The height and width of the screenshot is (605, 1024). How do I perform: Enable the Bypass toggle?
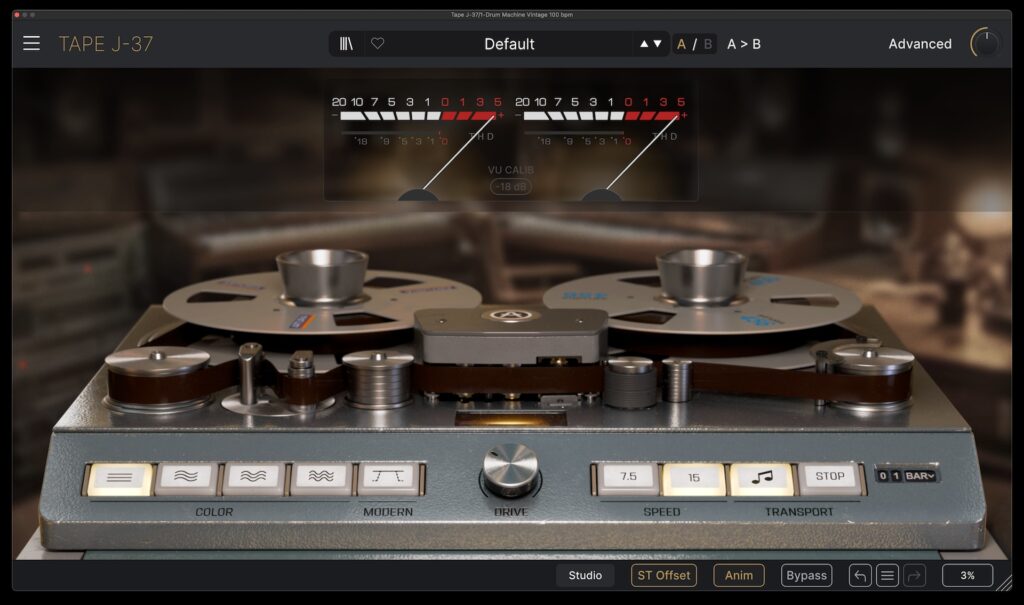click(x=806, y=575)
